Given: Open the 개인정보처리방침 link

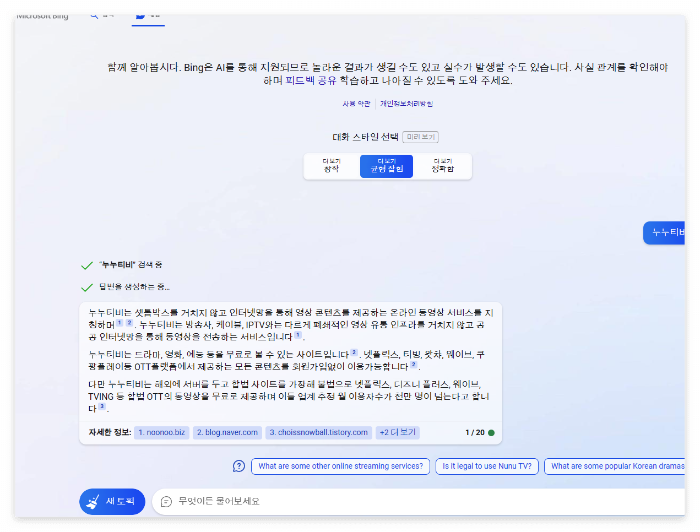Looking at the screenshot, I should tap(406, 104).
